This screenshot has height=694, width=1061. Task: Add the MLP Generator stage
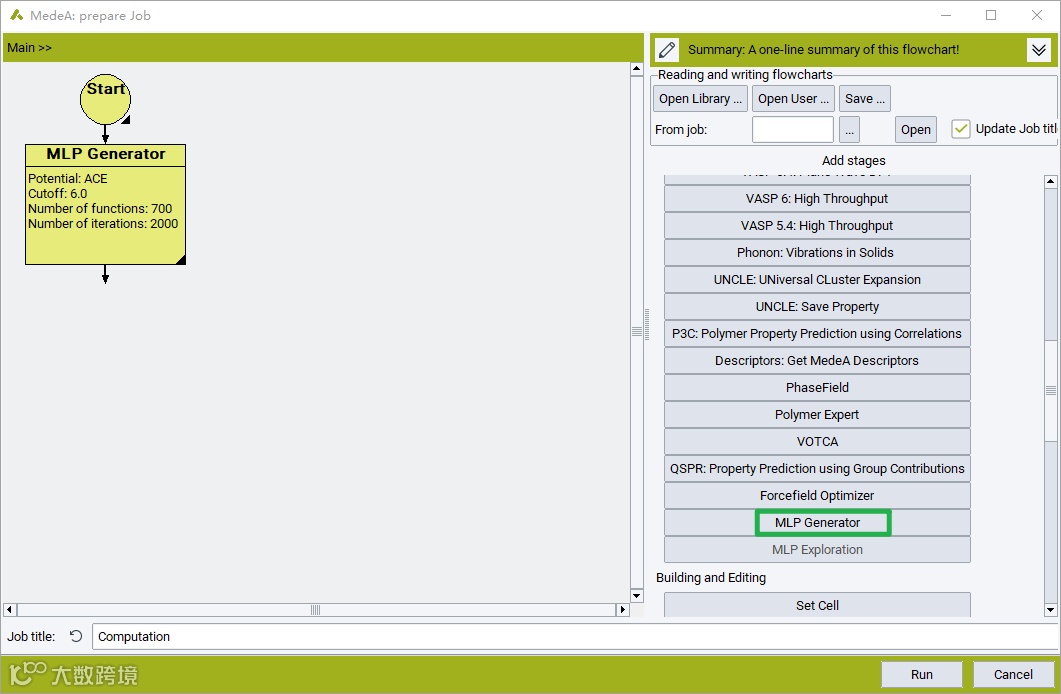coord(817,523)
